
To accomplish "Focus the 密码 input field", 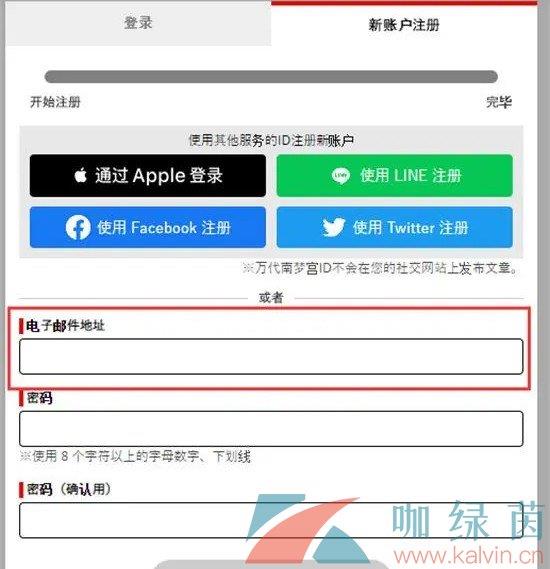I will pos(271,429).
